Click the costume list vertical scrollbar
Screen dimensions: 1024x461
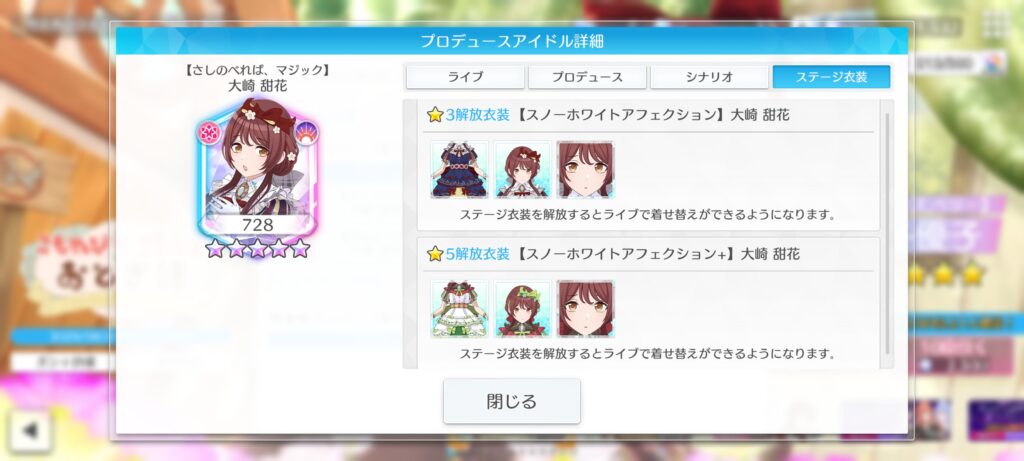[887, 234]
